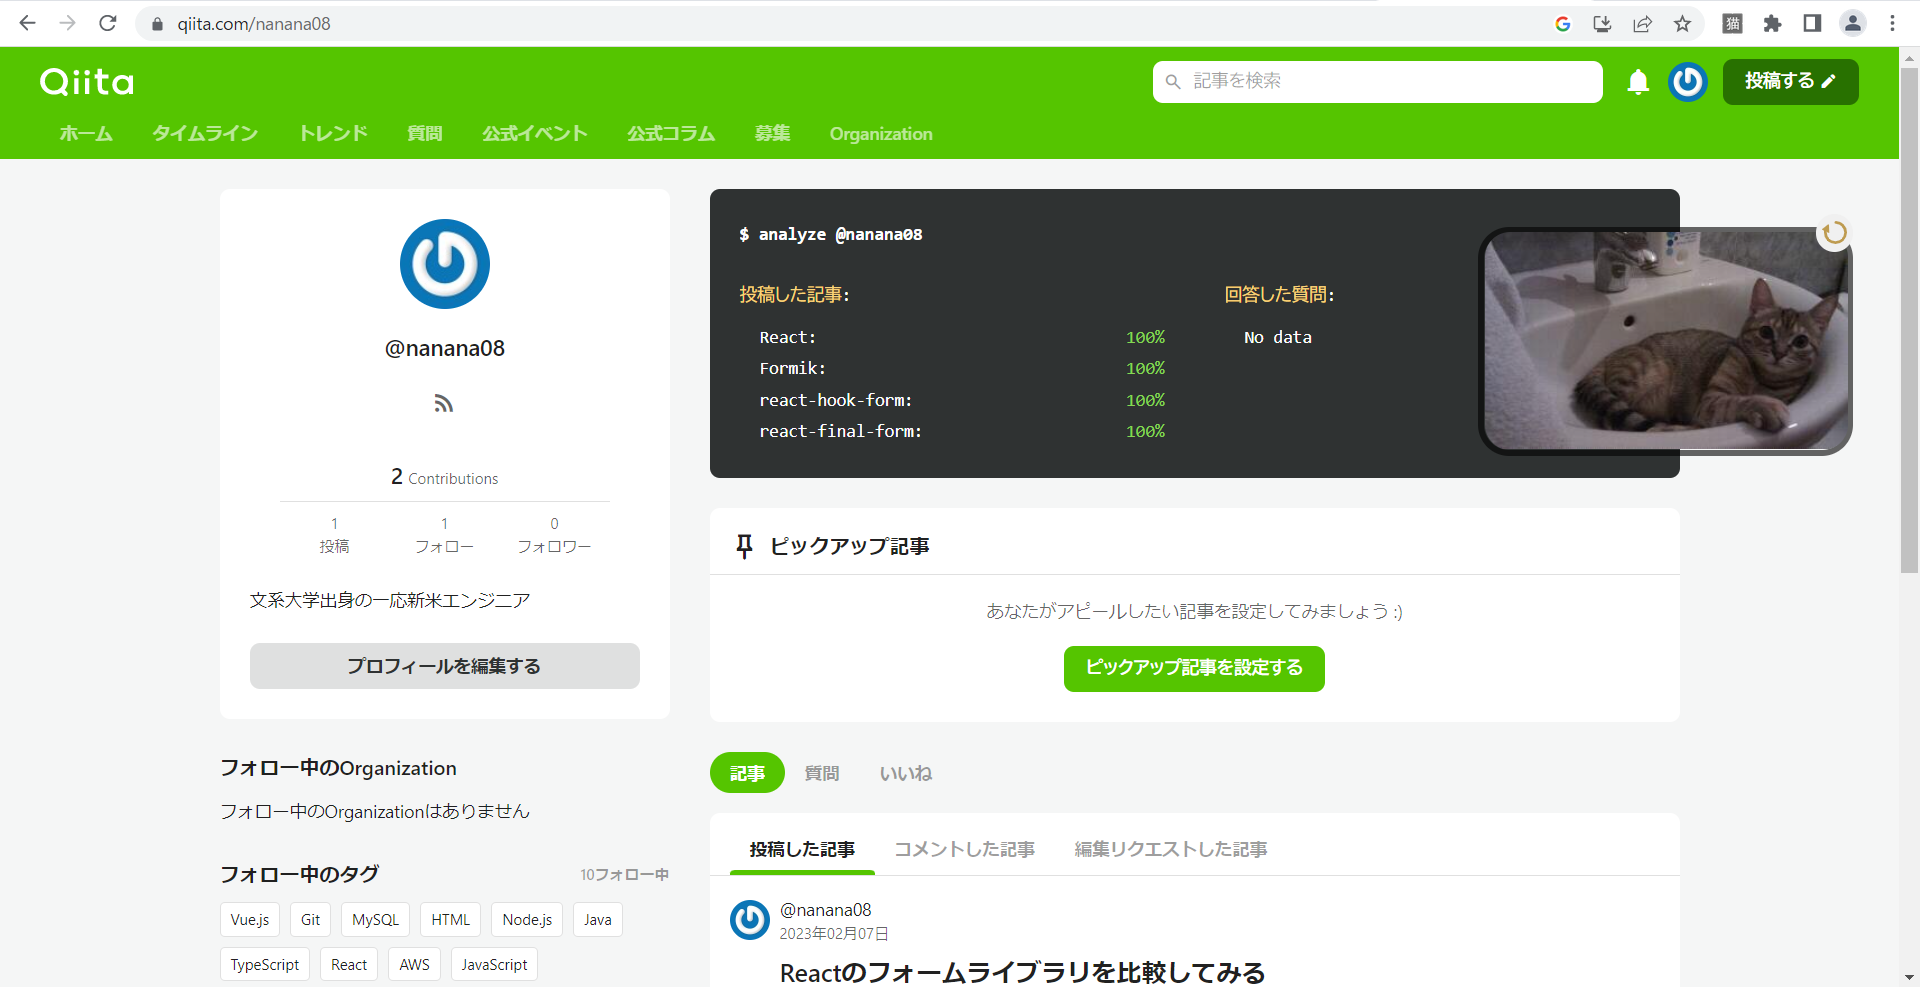Select Organization in the navigation bar
This screenshot has height=987, width=1920.
pos(880,133)
